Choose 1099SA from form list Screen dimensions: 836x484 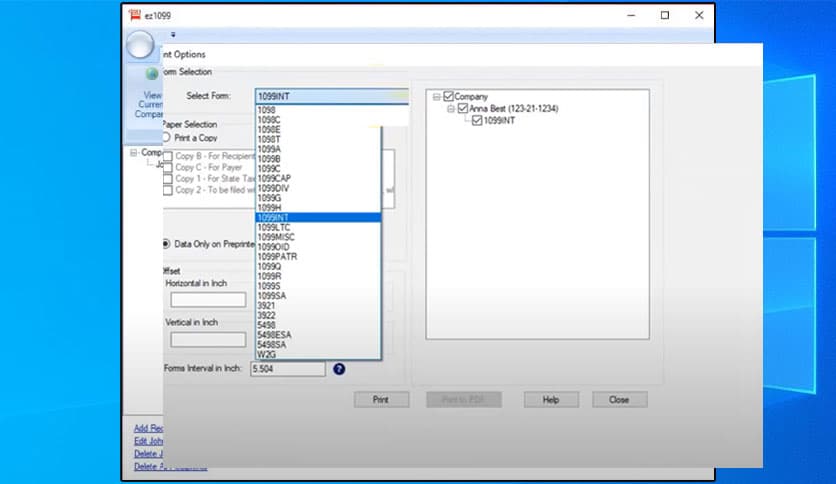click(318, 296)
